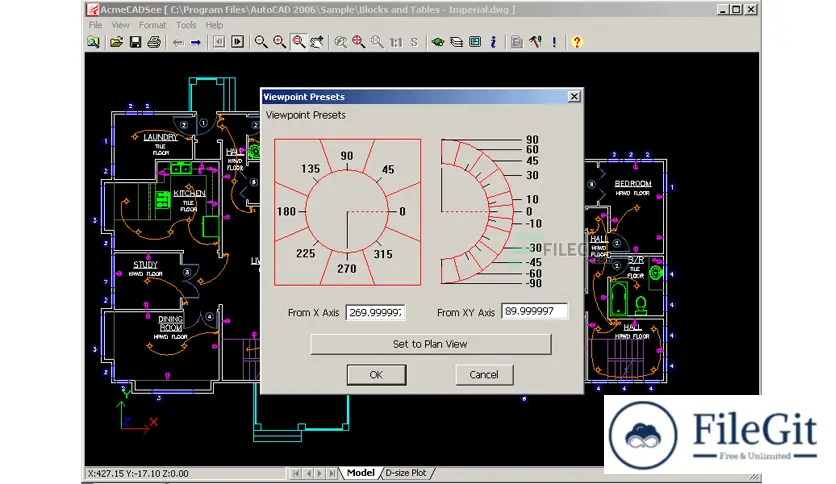
Task: Click the grayed copy icon
Action: (x=516, y=42)
